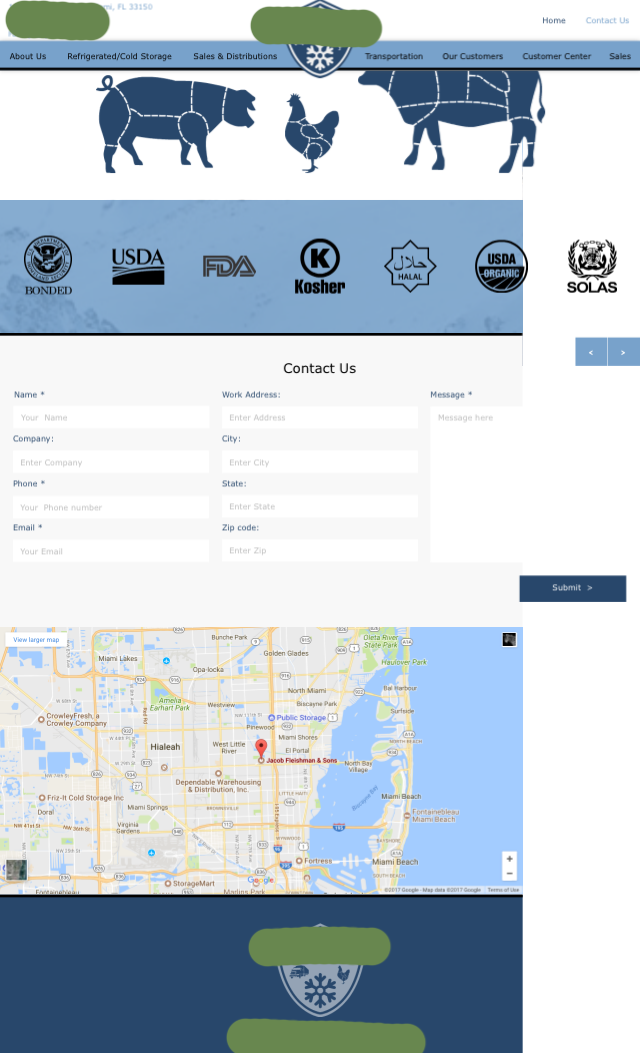Click the StorageMart map label
The height and width of the screenshot is (1053, 640).
click(x=193, y=883)
